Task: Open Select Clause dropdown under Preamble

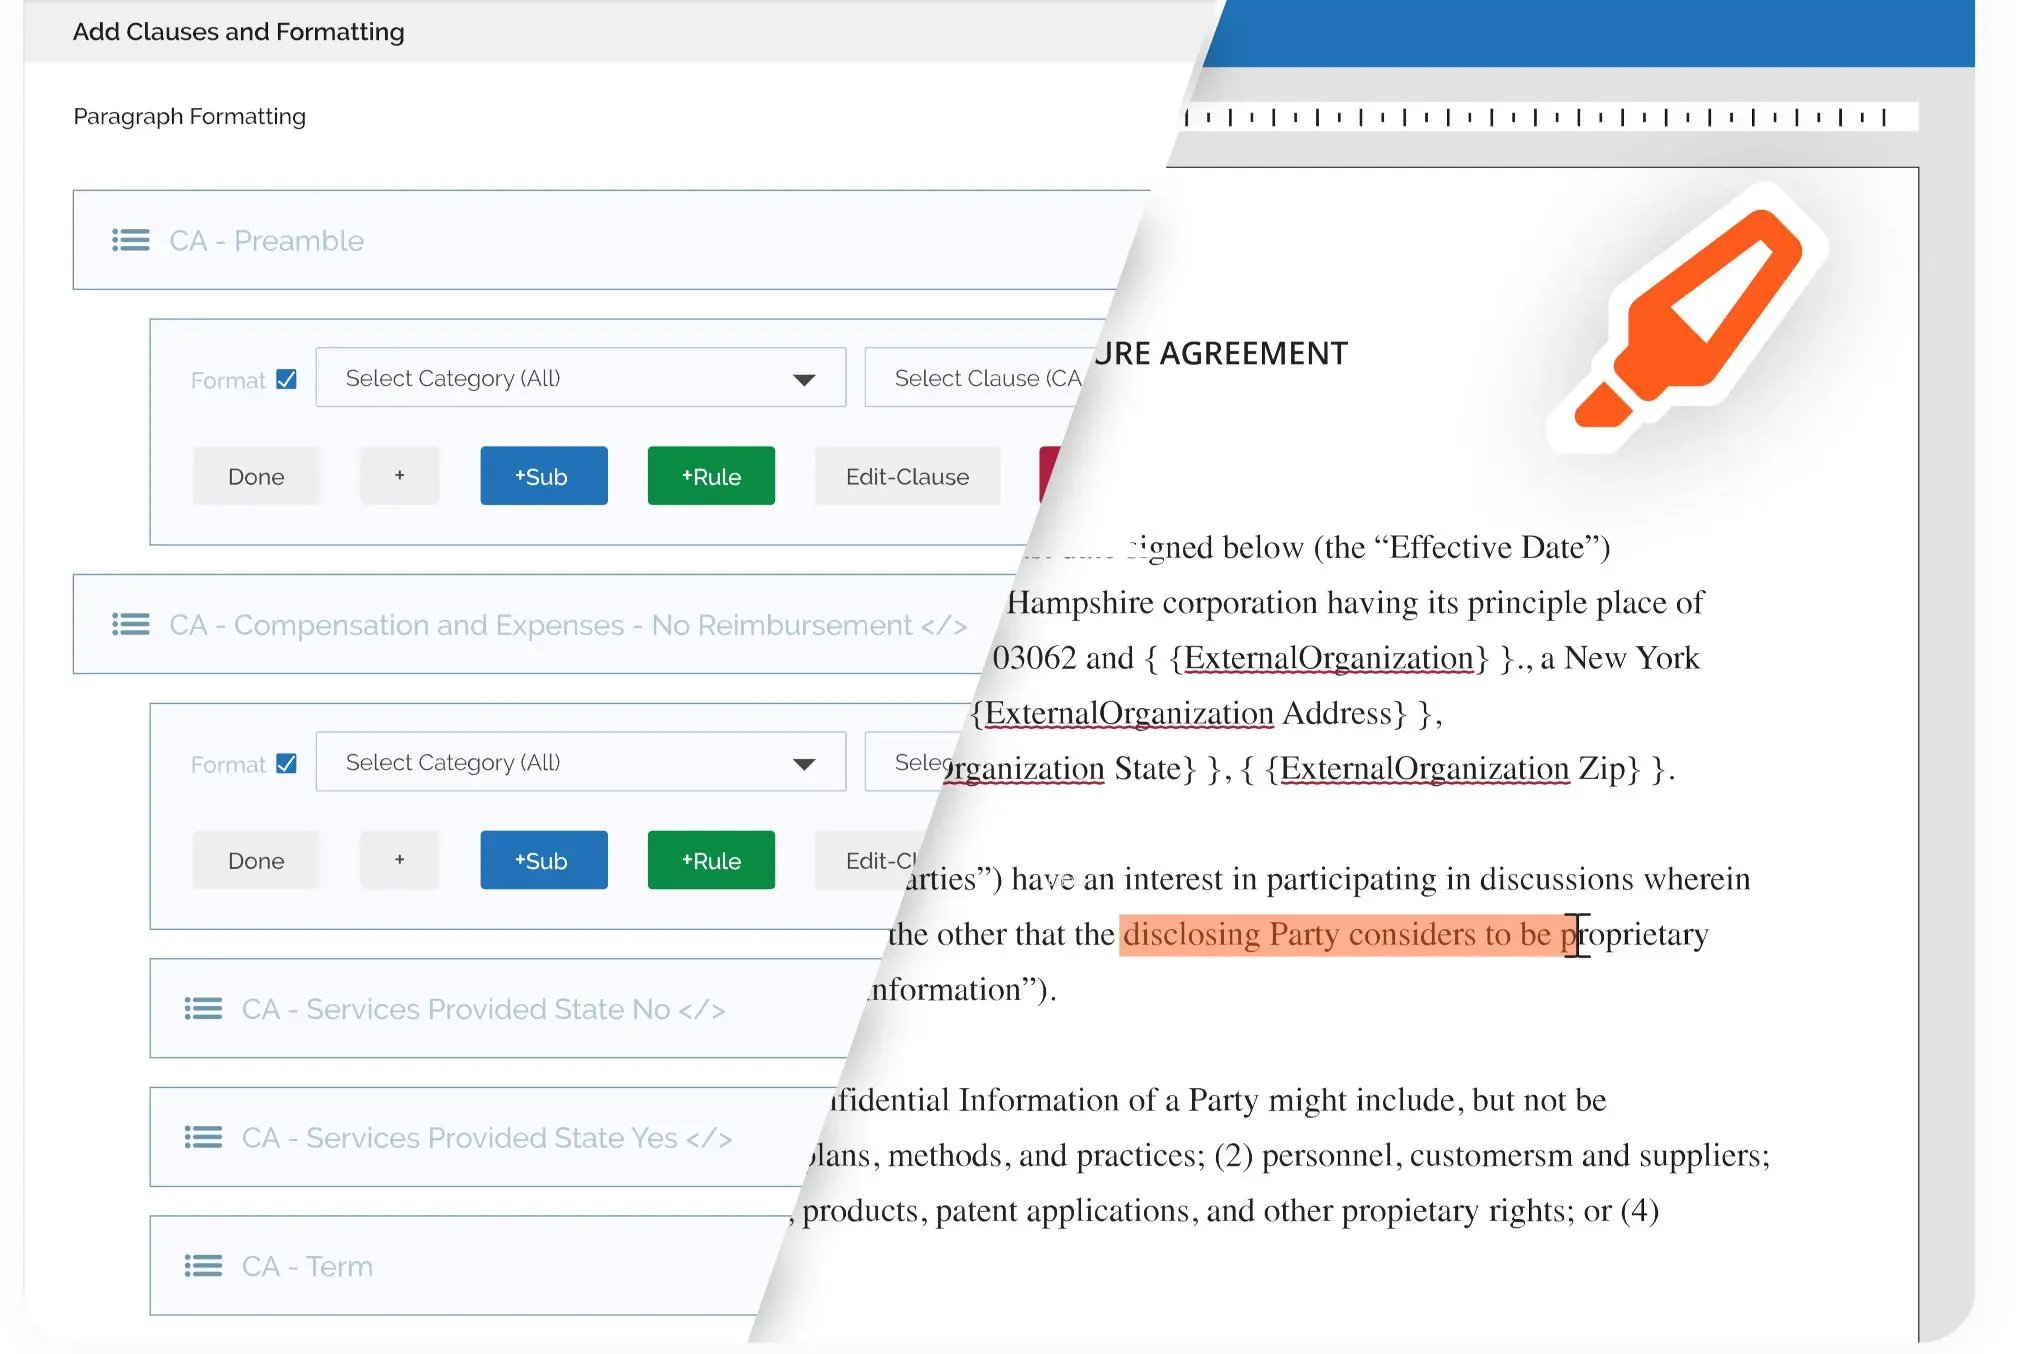Action: coord(975,378)
